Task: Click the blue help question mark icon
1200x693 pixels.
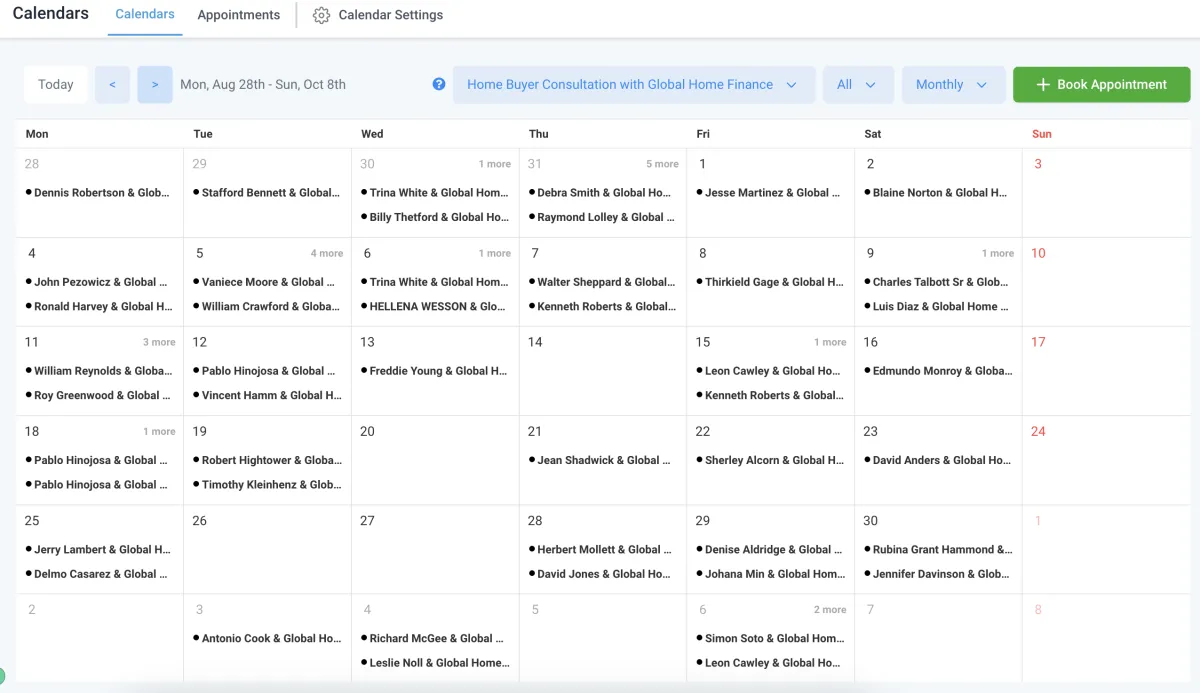Action: coord(439,84)
